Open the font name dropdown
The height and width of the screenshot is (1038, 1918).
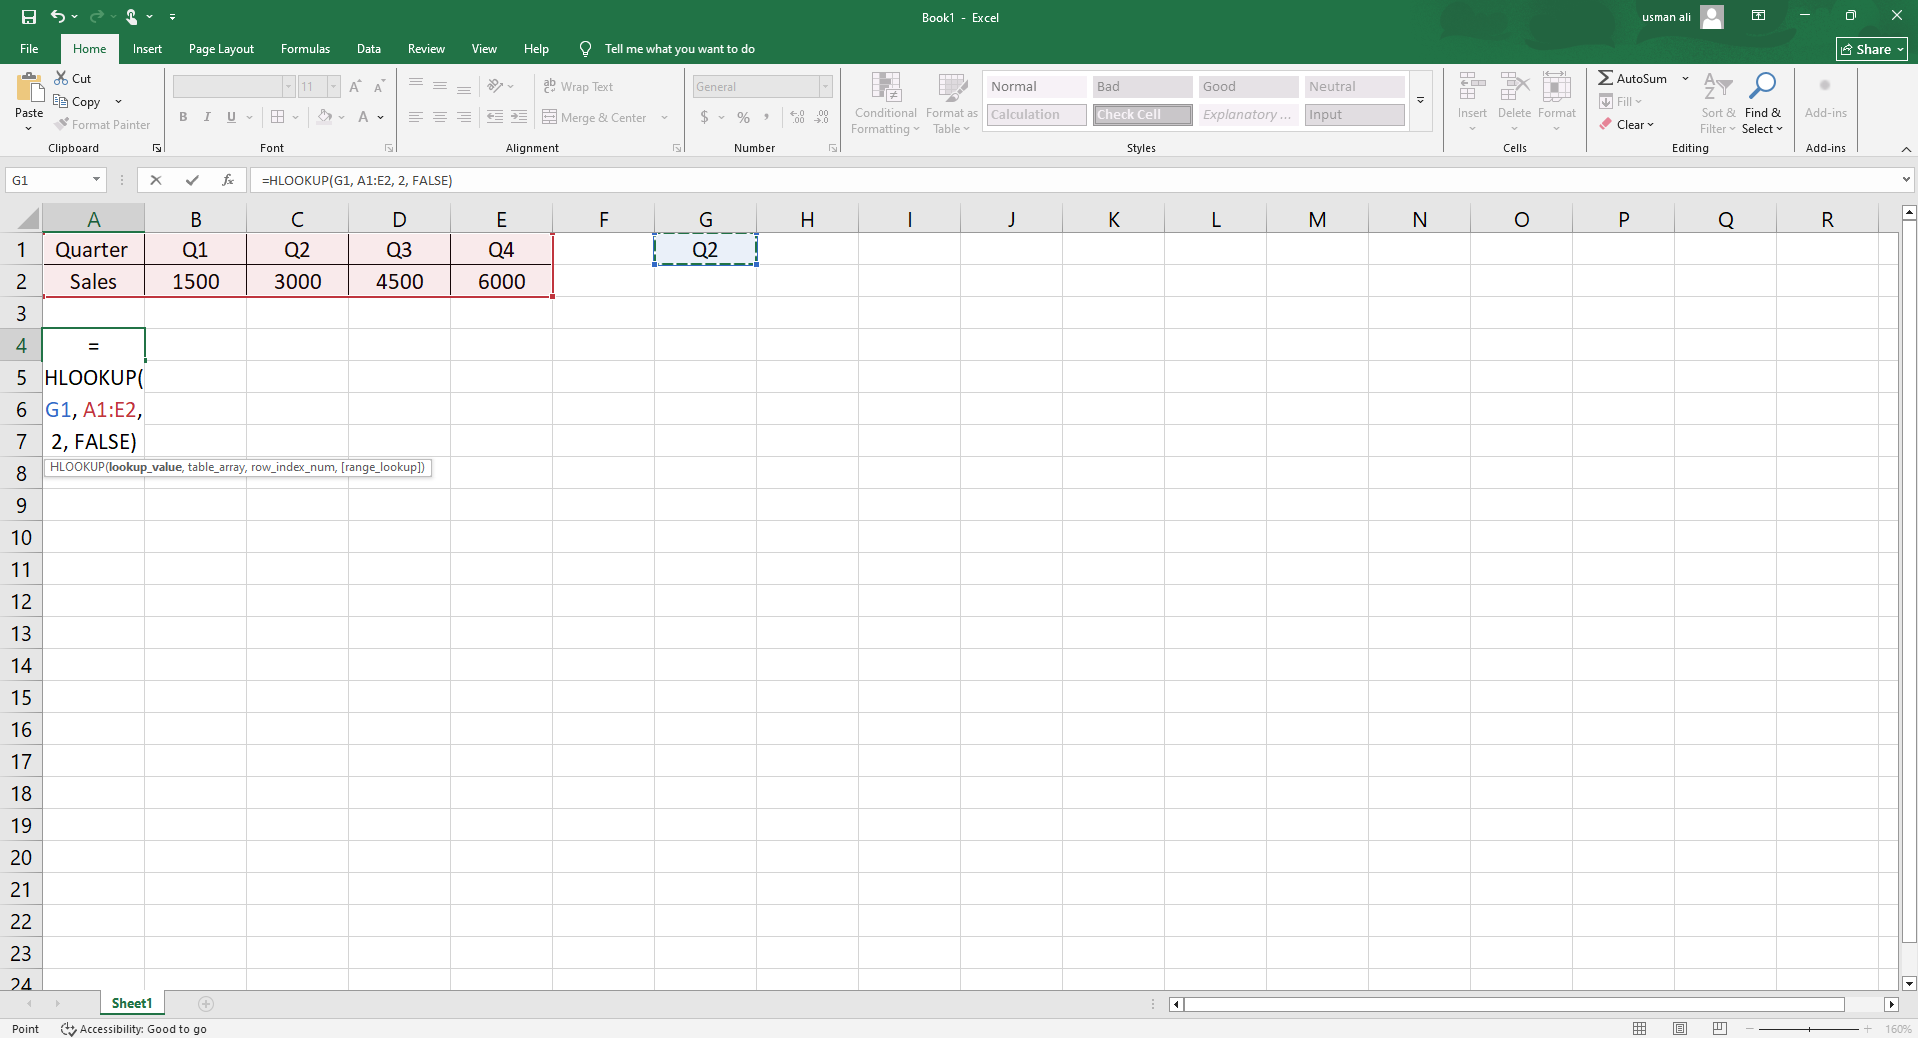[x=288, y=87]
